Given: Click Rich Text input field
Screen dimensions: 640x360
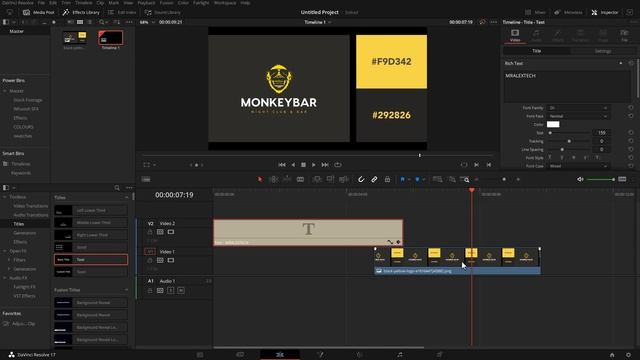Looking at the screenshot, I should [567, 87].
